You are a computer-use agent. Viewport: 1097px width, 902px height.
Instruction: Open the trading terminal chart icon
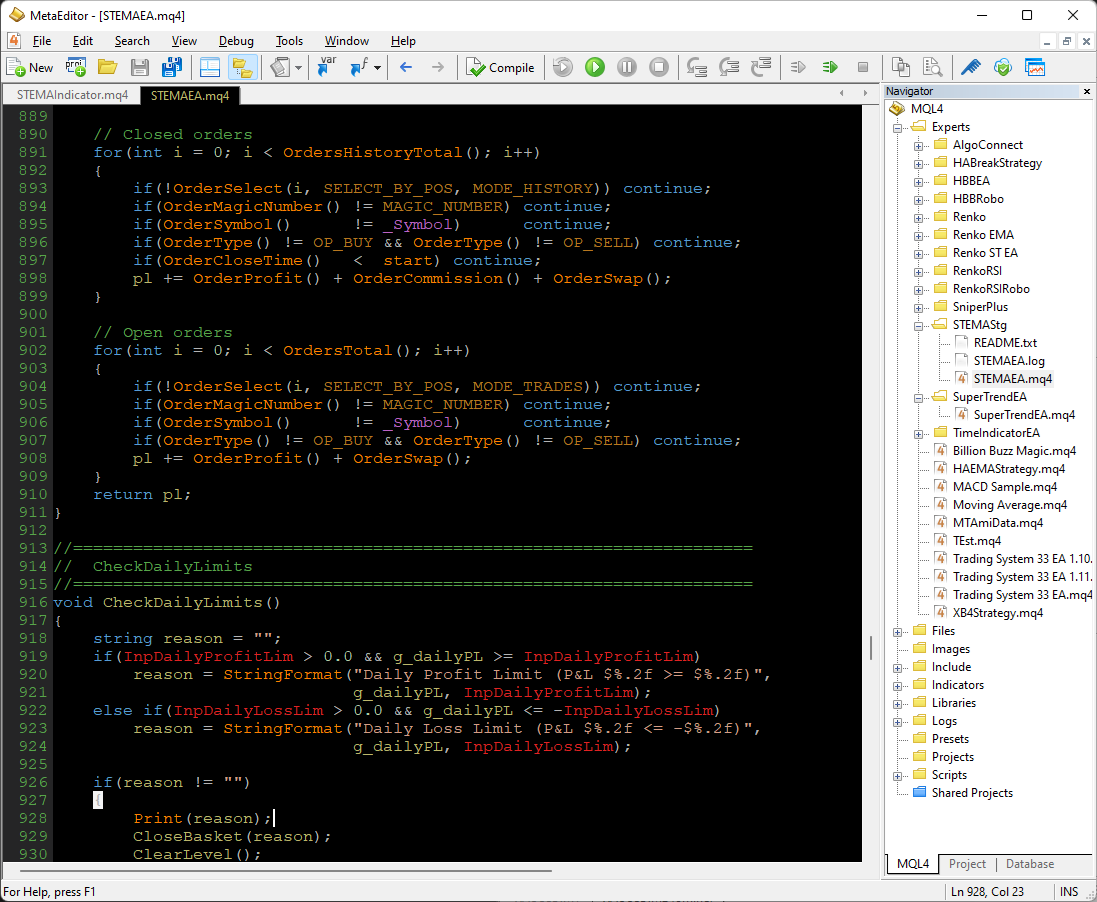point(1035,67)
